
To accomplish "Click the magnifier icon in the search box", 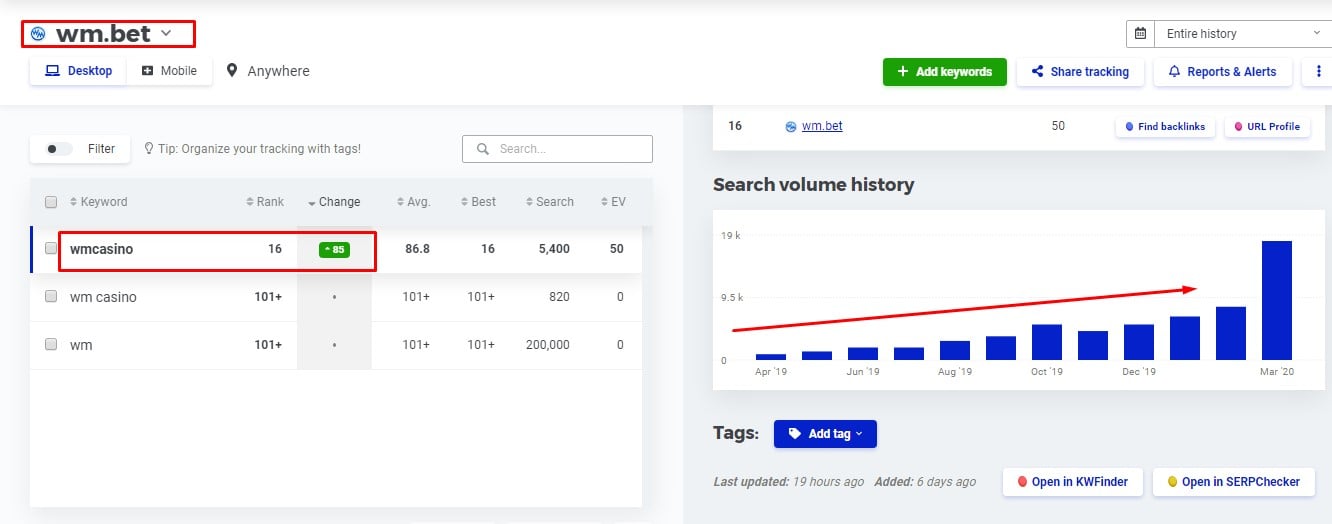I will (x=483, y=149).
